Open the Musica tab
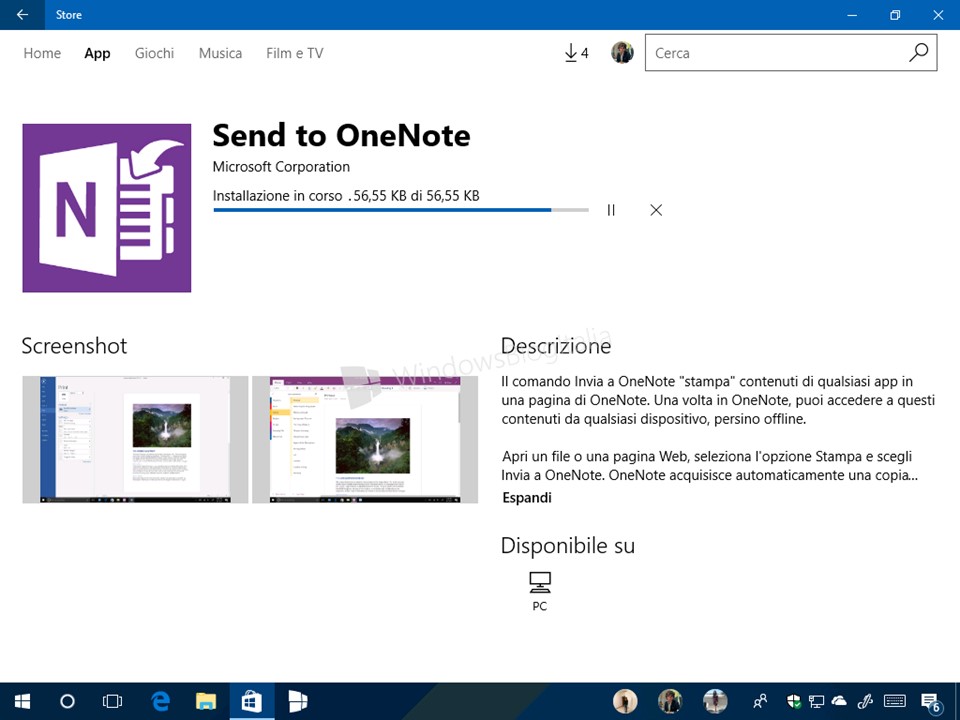The height and width of the screenshot is (720, 960). click(220, 53)
